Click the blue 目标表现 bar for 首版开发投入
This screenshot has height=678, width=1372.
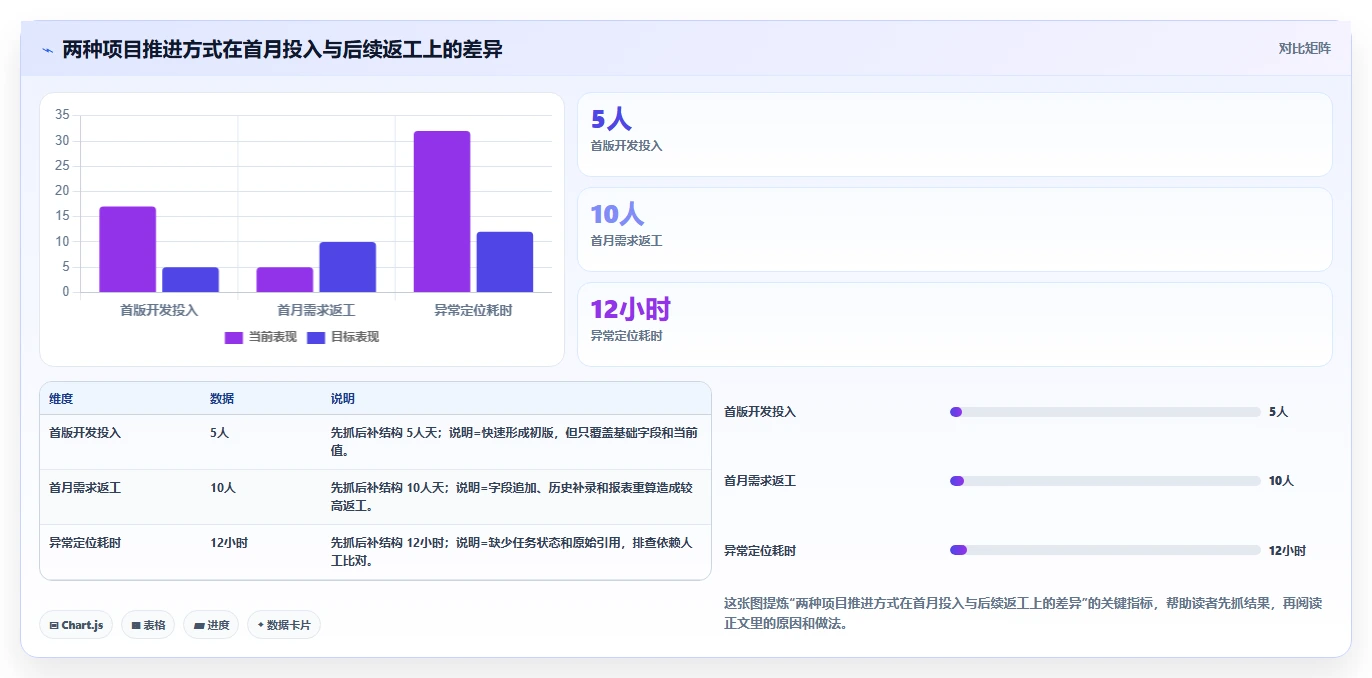[190, 279]
